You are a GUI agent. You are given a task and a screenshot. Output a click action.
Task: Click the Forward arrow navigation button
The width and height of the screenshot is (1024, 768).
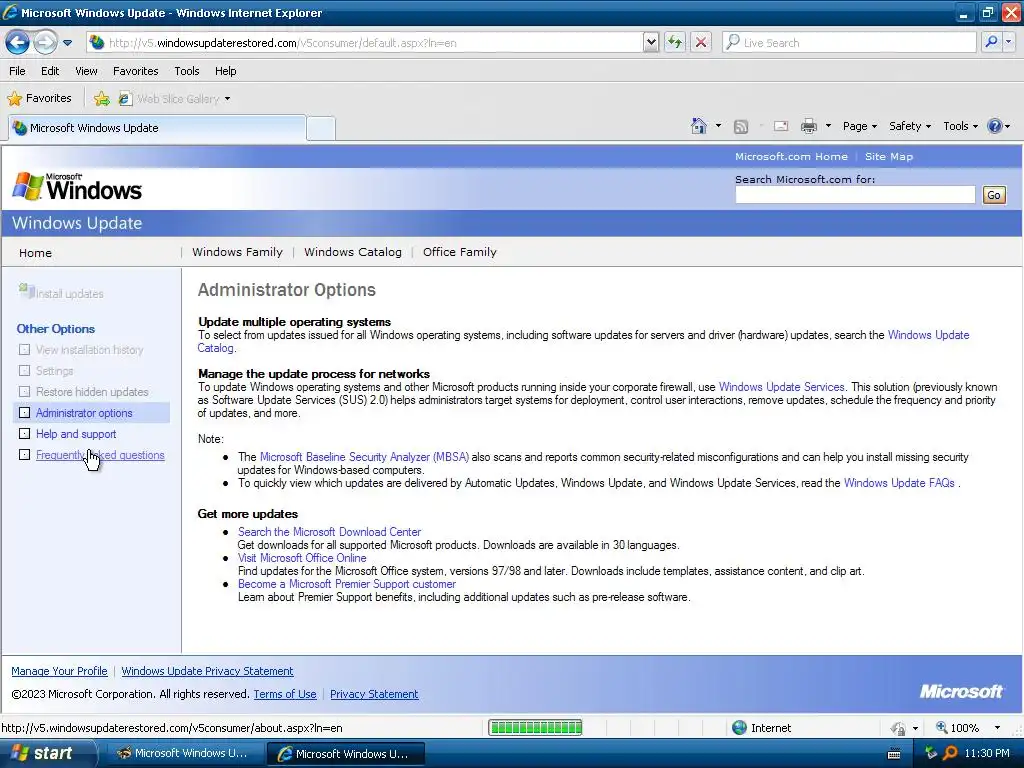coord(45,42)
